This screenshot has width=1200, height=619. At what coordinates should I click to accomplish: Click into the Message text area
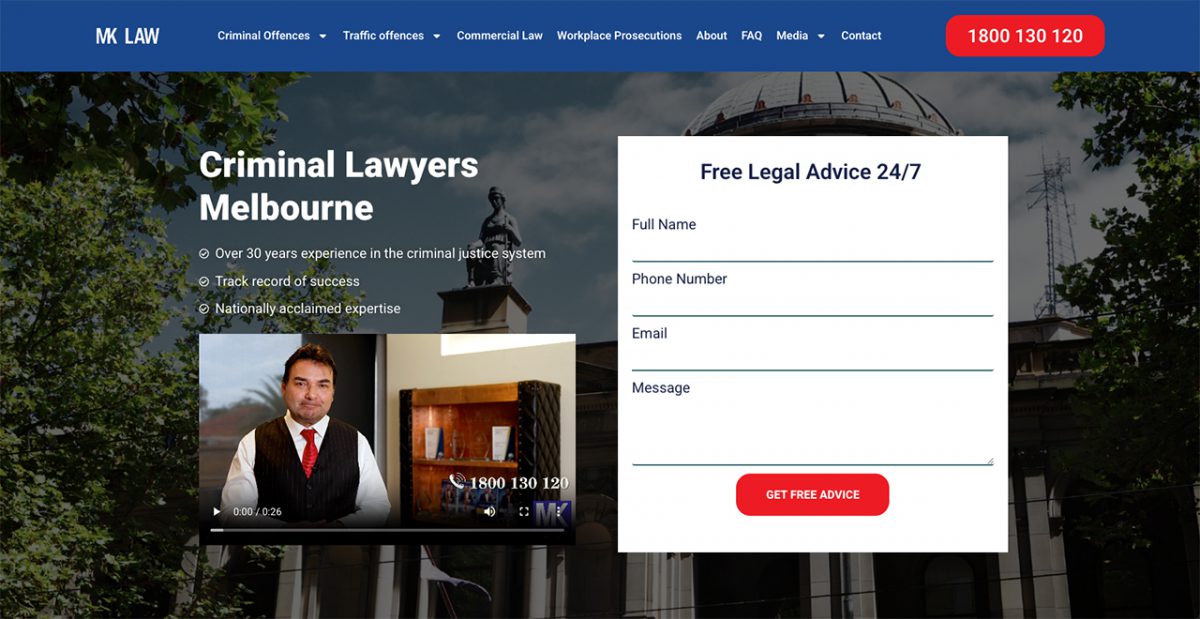[812, 432]
